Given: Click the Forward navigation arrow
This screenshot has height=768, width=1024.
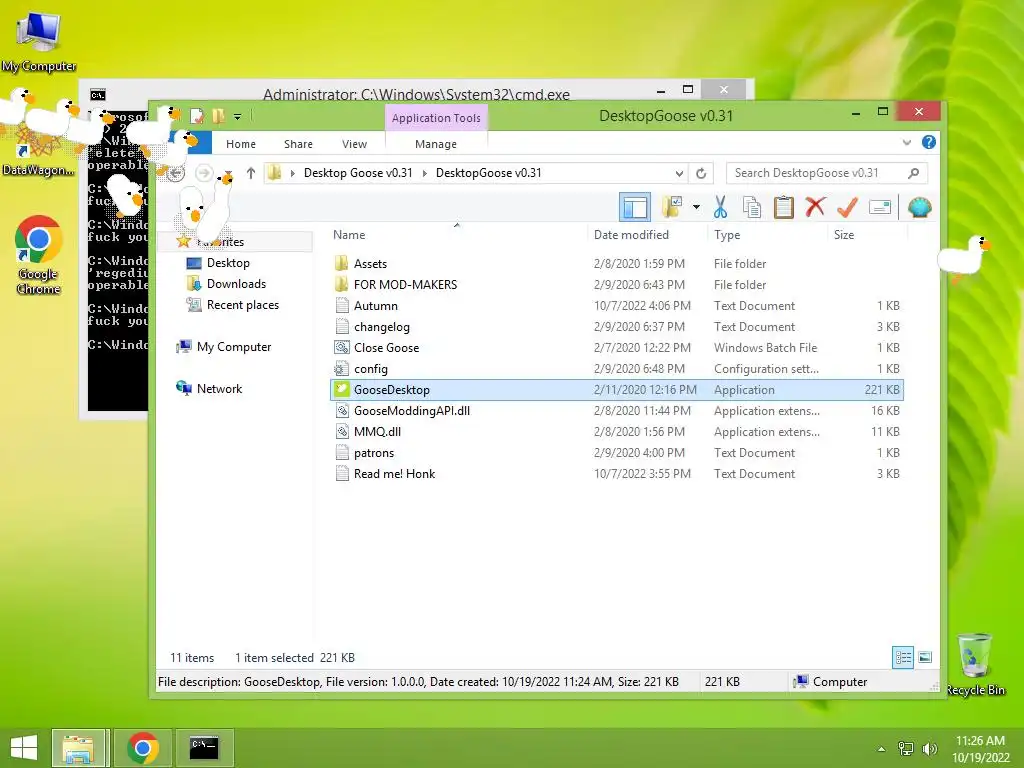Looking at the screenshot, I should pyautogui.click(x=204, y=173).
